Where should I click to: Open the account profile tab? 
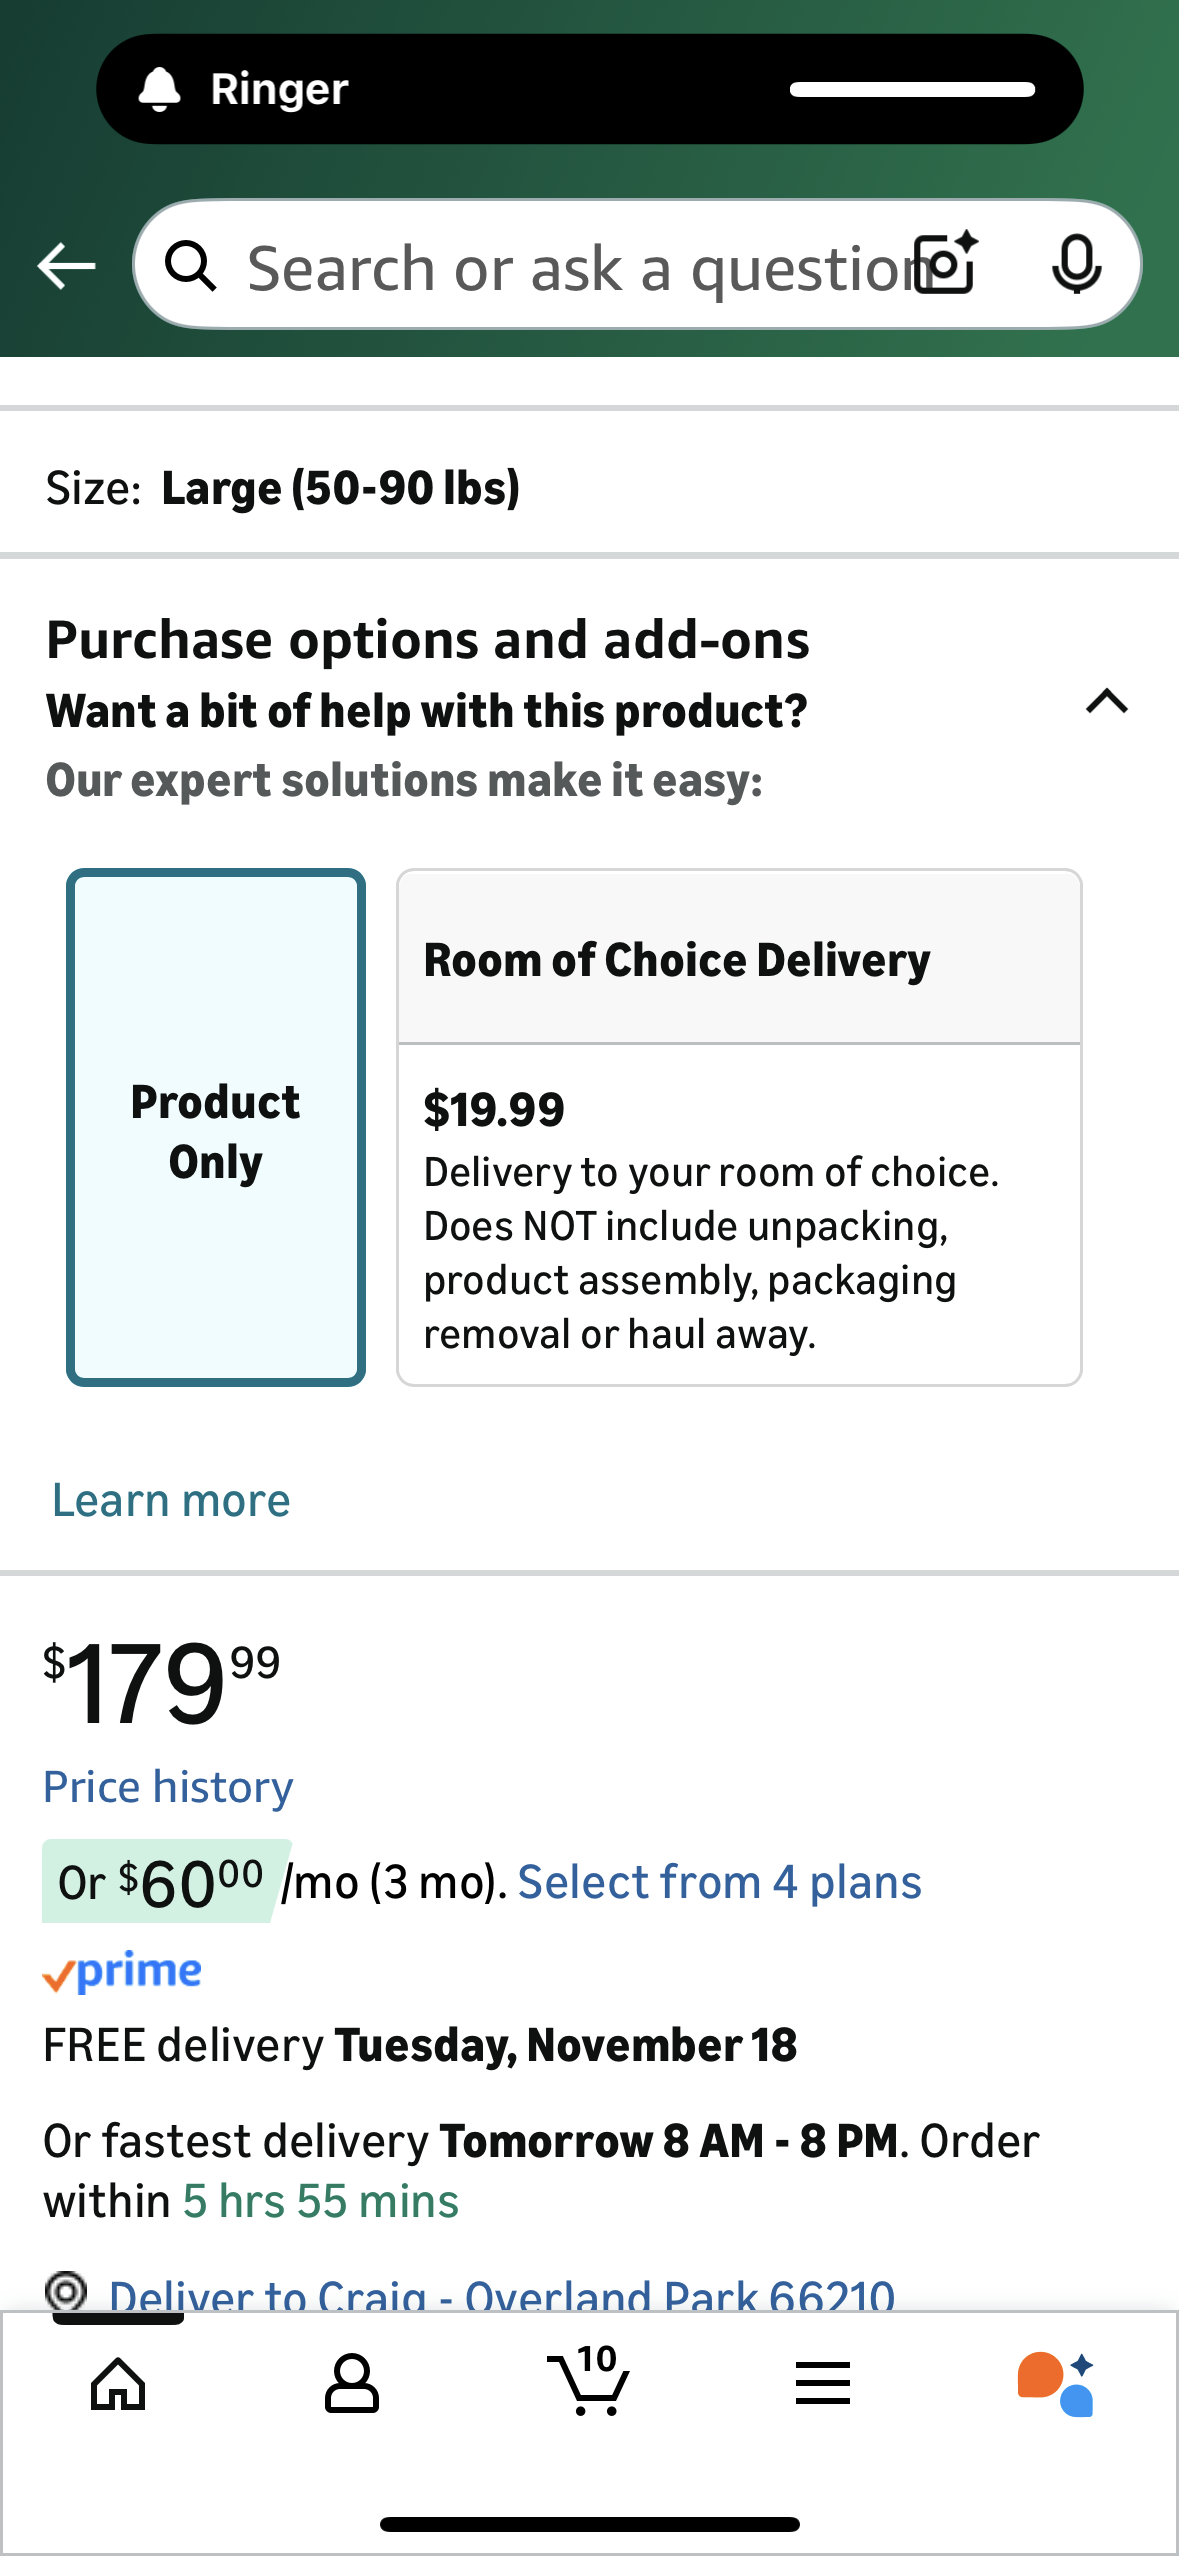point(352,2384)
